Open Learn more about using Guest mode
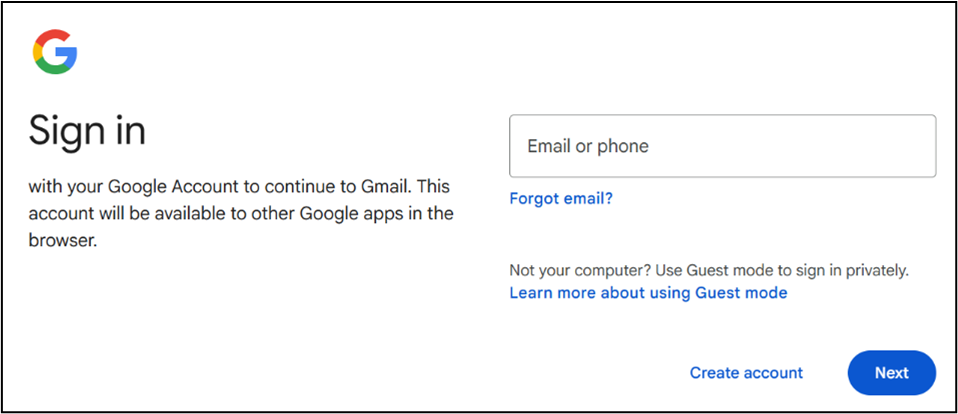The height and width of the screenshot is (414, 958). tap(648, 293)
